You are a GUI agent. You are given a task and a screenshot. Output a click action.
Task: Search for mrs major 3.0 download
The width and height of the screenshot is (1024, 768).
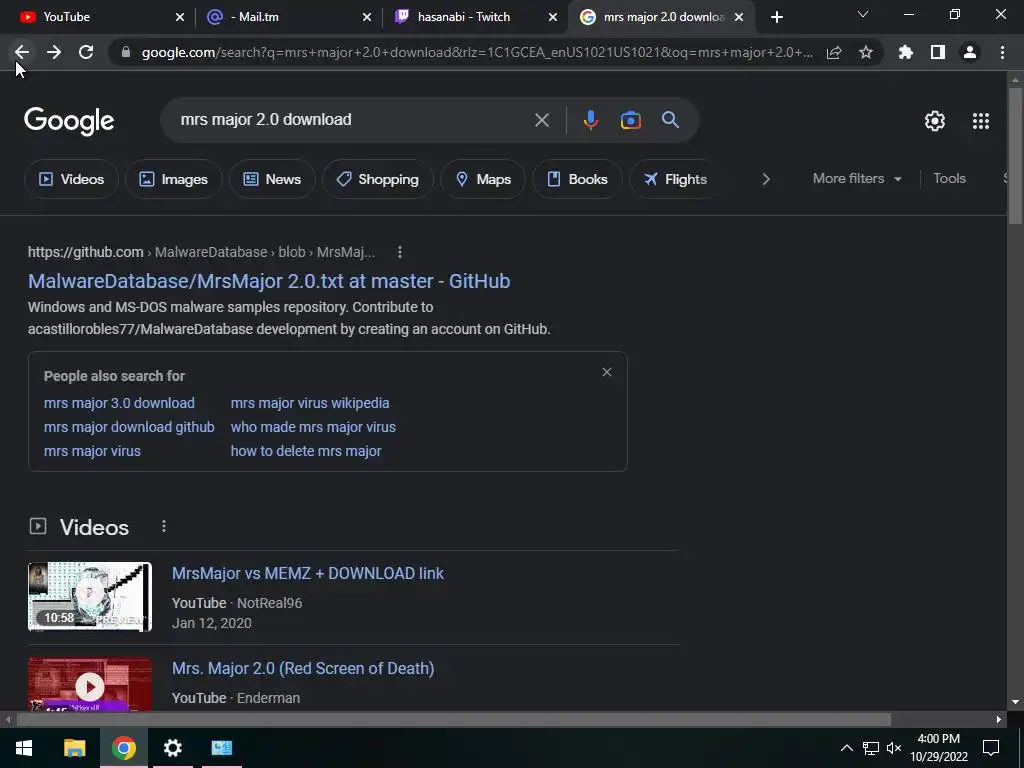pos(119,403)
